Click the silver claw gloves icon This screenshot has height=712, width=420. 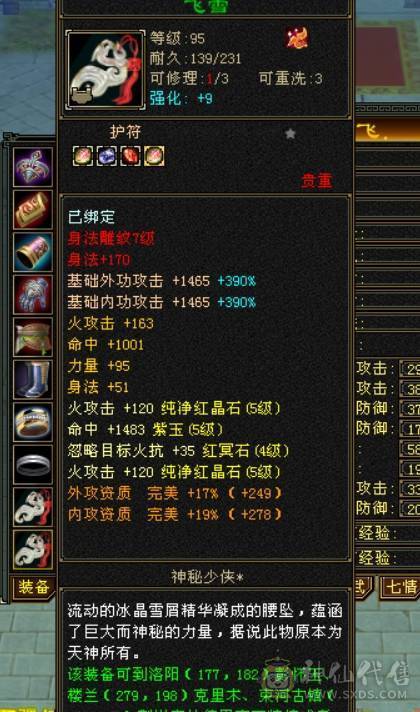tap(33, 294)
